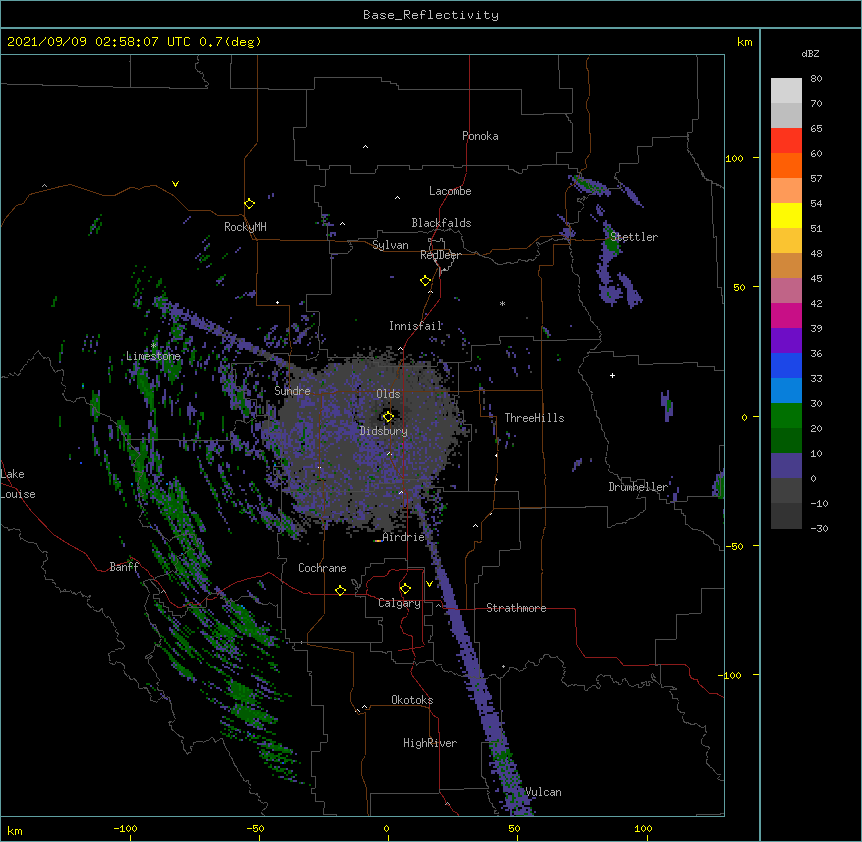Click the Banff town label
This screenshot has height=842, width=862.
pyautogui.click(x=124, y=567)
